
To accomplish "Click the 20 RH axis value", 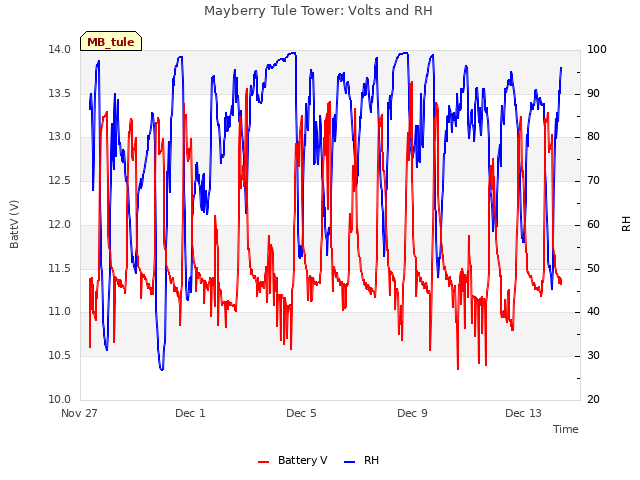I will pyautogui.click(x=593, y=400).
